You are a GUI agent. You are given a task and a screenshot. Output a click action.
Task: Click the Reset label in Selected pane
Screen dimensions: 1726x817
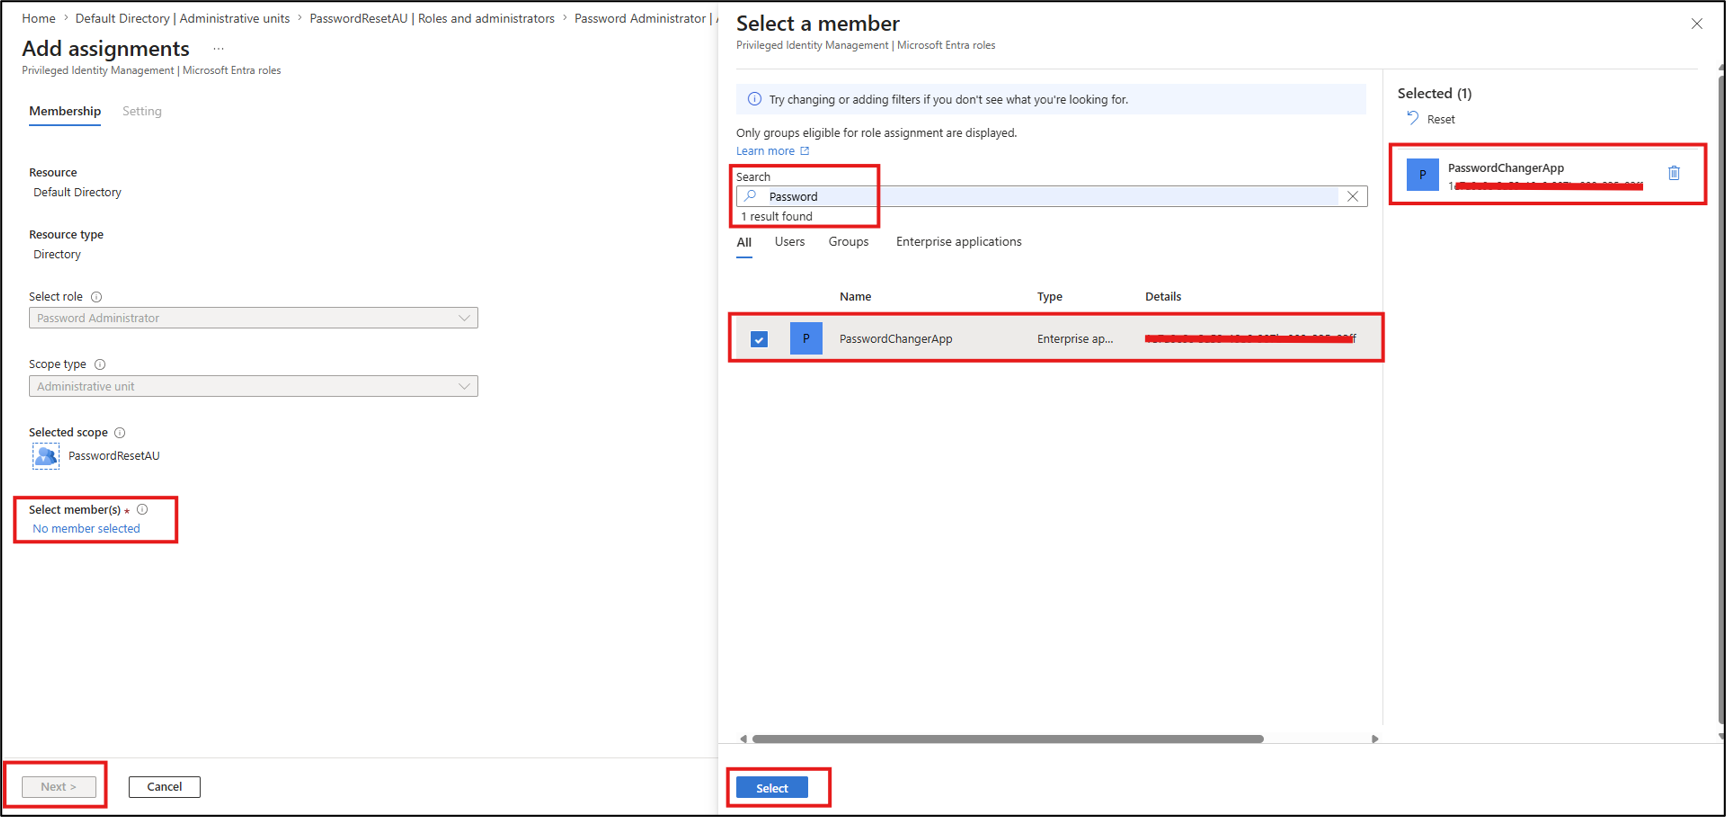1441,119
